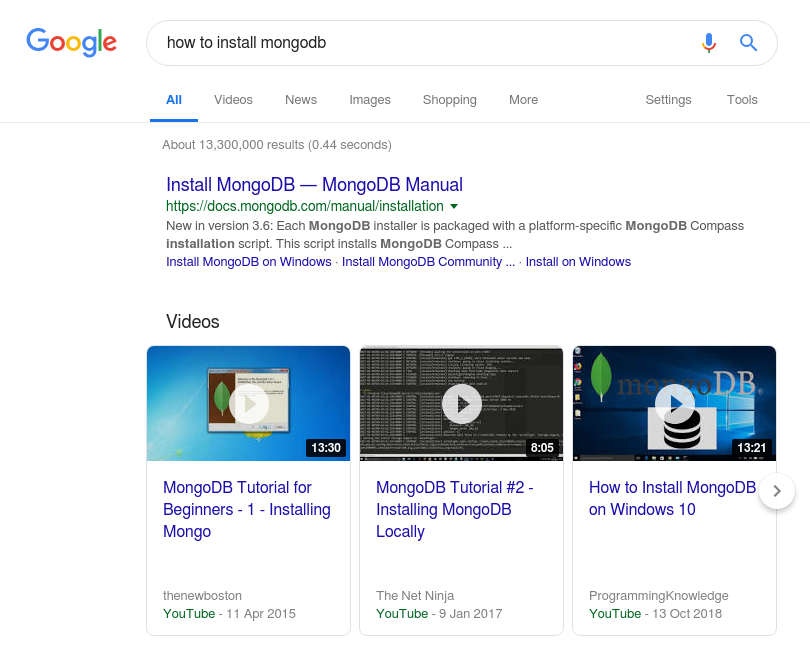Open 'Install MongoDB Community ...' sitelink
This screenshot has width=810, height=660.
(428, 262)
